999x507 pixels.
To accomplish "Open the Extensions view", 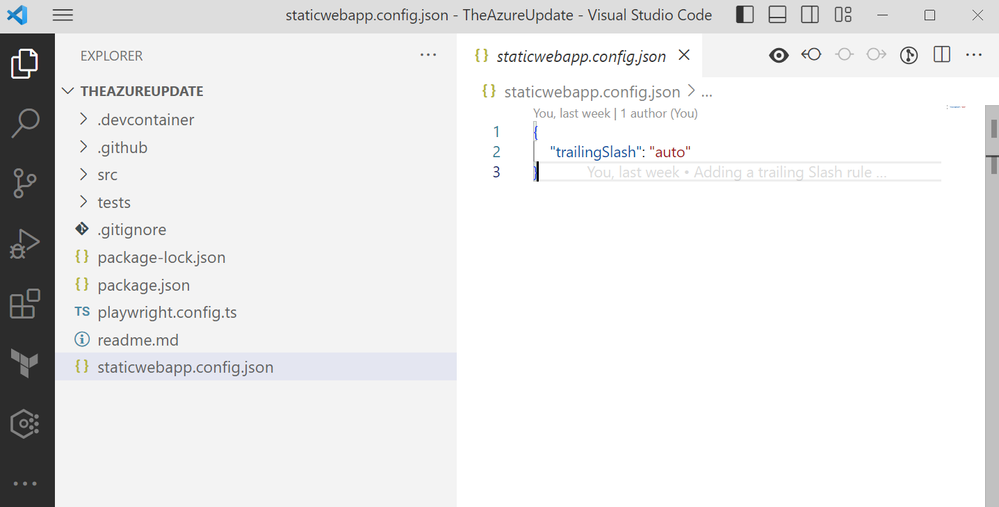I will click(25, 303).
